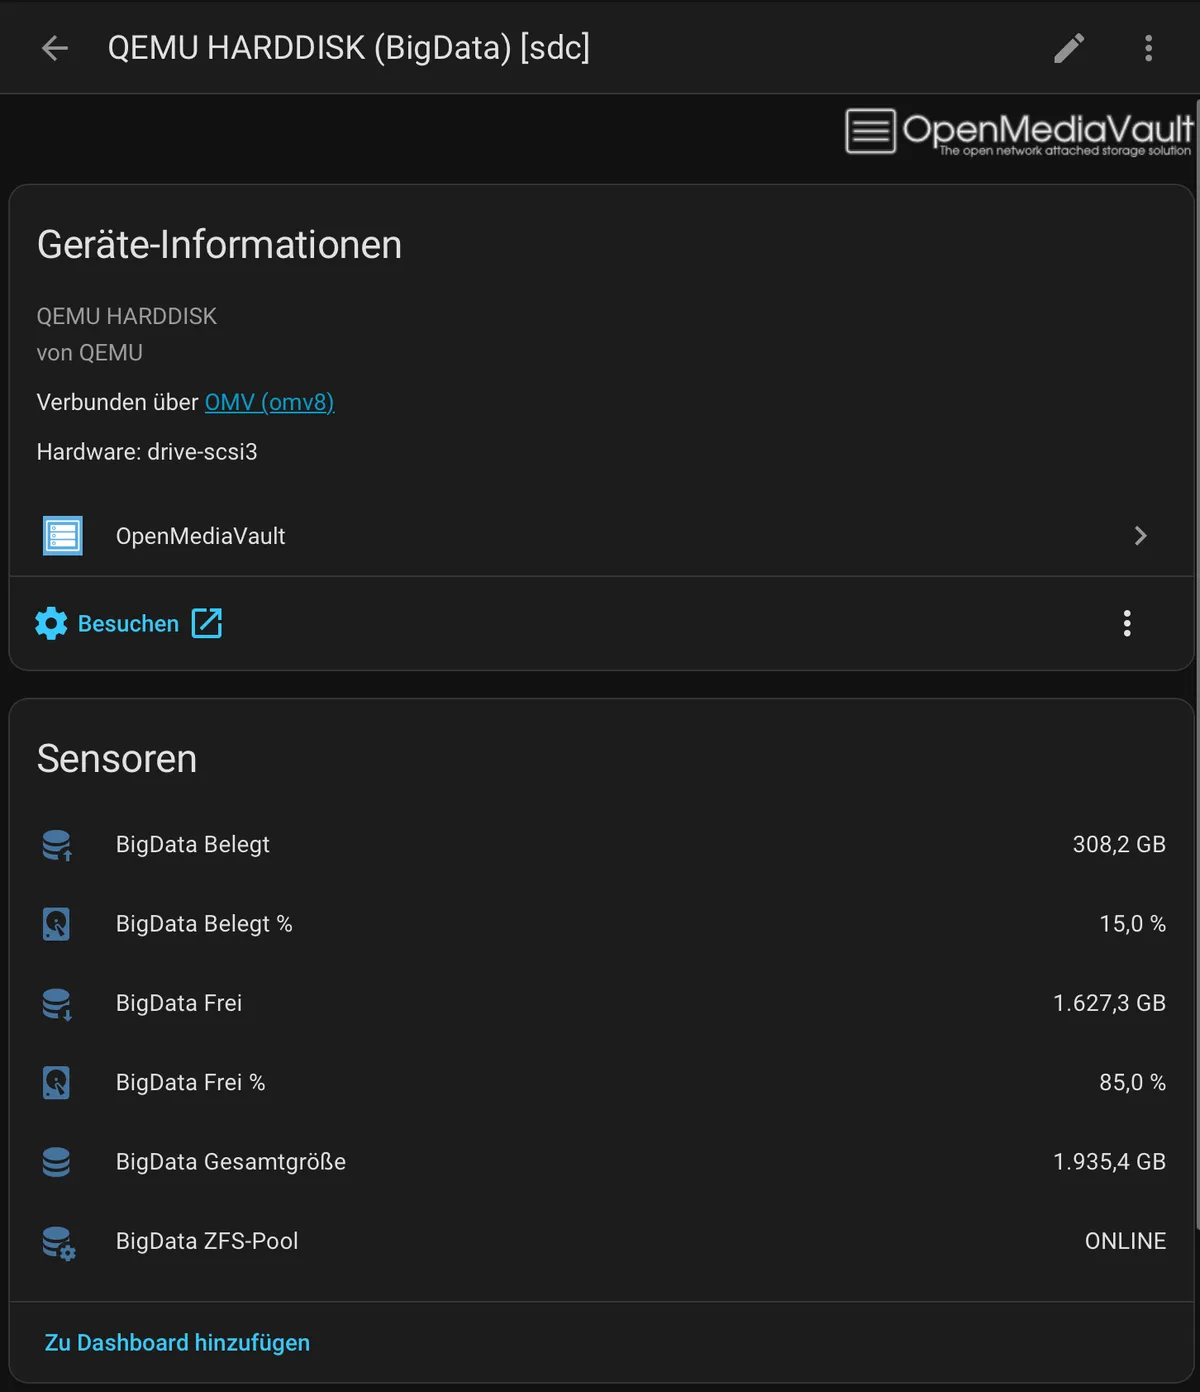Visit the device via Besuchen link

click(x=128, y=624)
